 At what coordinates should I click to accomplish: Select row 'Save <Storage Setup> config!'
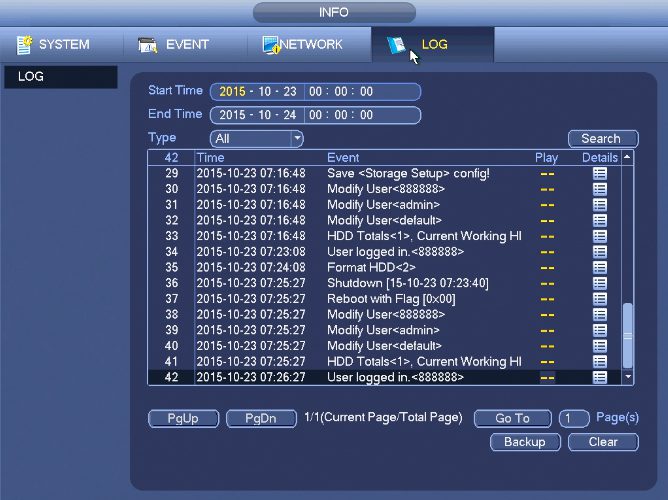pyautogui.click(x=384, y=173)
